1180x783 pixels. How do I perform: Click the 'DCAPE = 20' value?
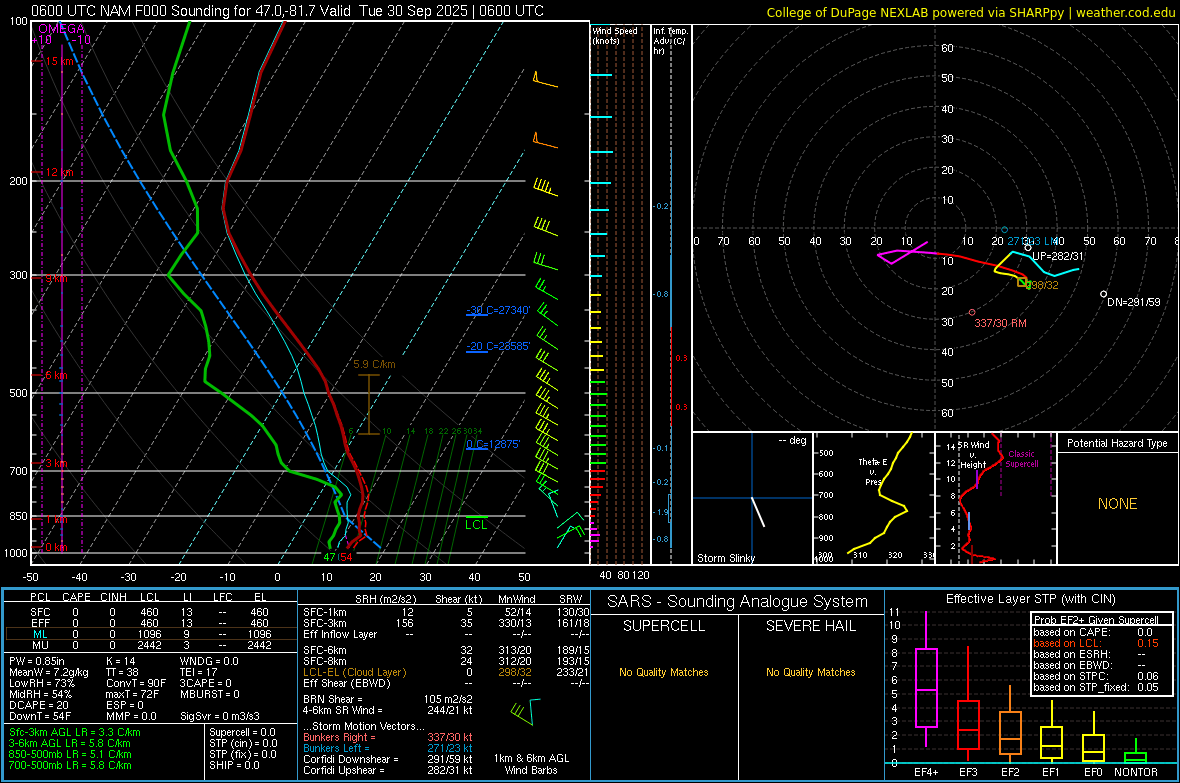click(x=39, y=705)
